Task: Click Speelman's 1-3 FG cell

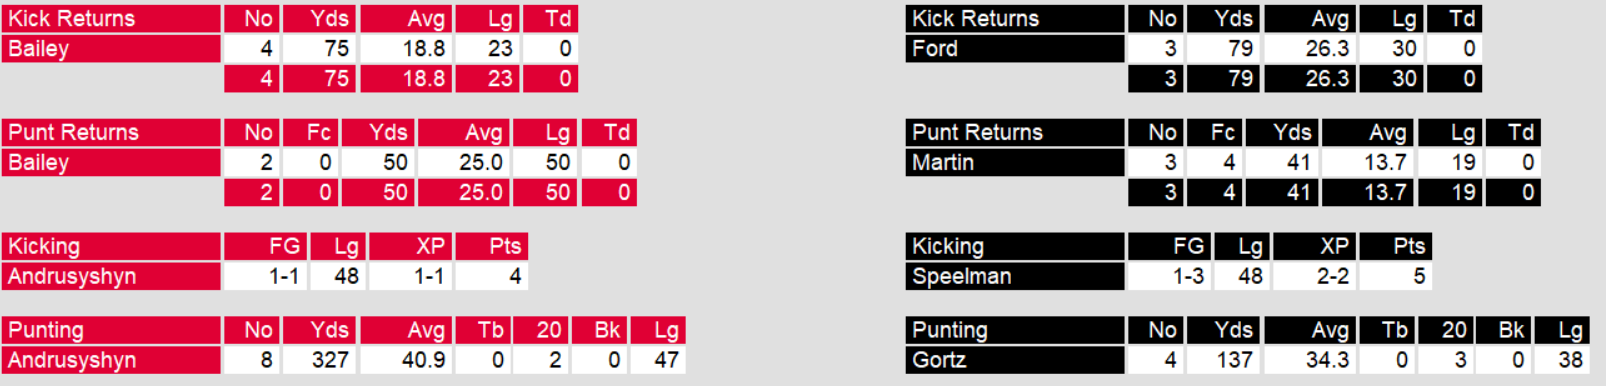Action: pos(1169,277)
